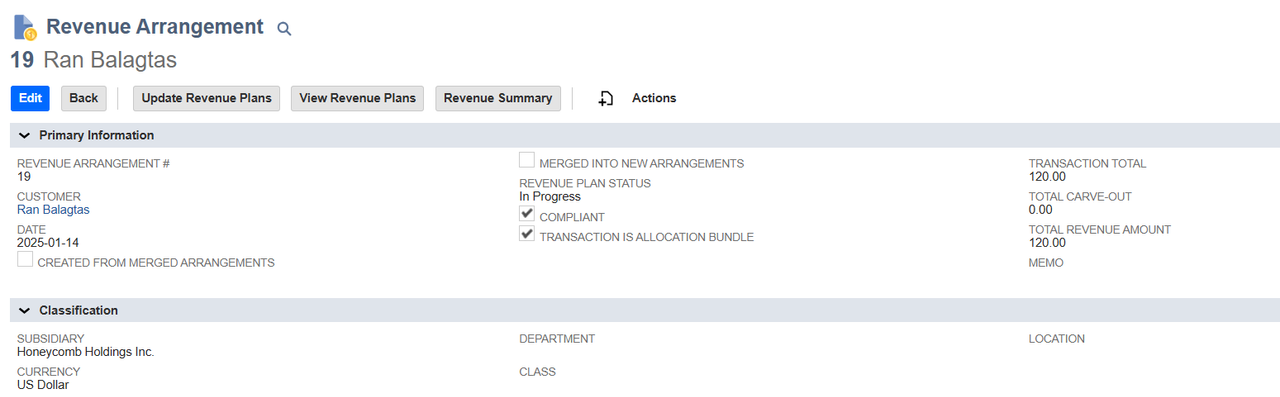
Task: Click the Classification header label
Action: [78, 311]
